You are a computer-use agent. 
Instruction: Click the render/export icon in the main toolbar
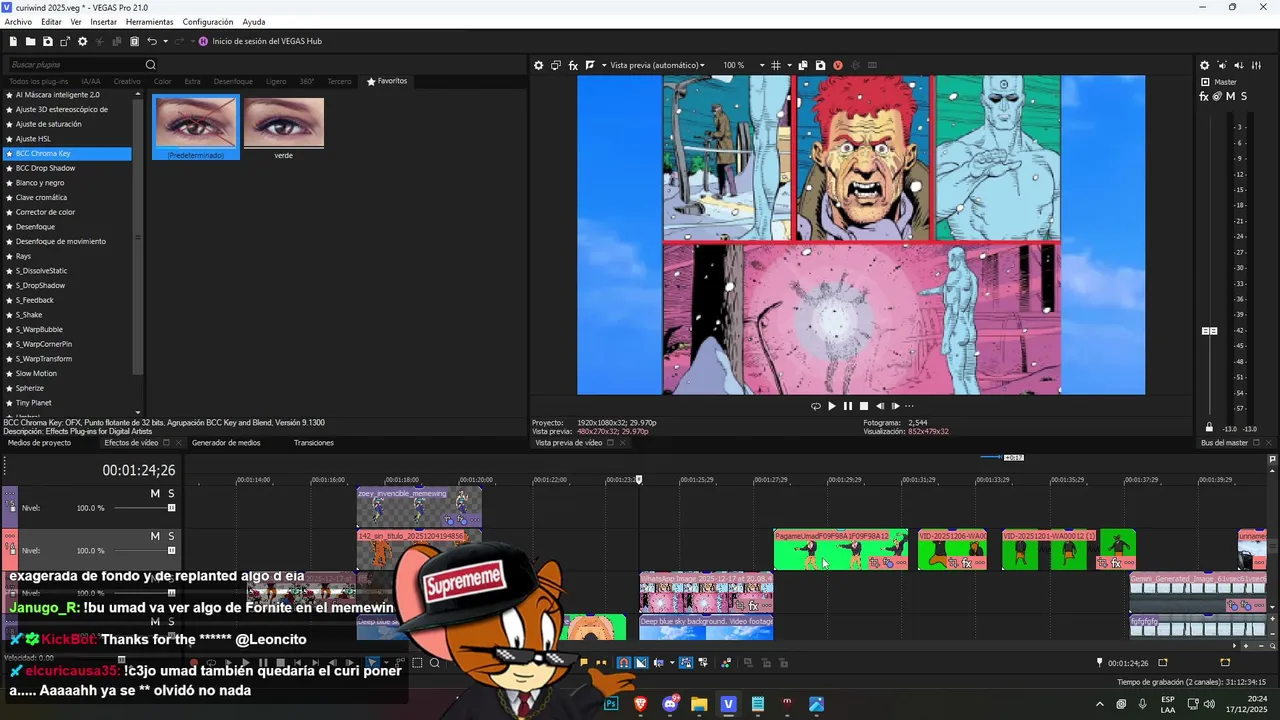coord(65,41)
